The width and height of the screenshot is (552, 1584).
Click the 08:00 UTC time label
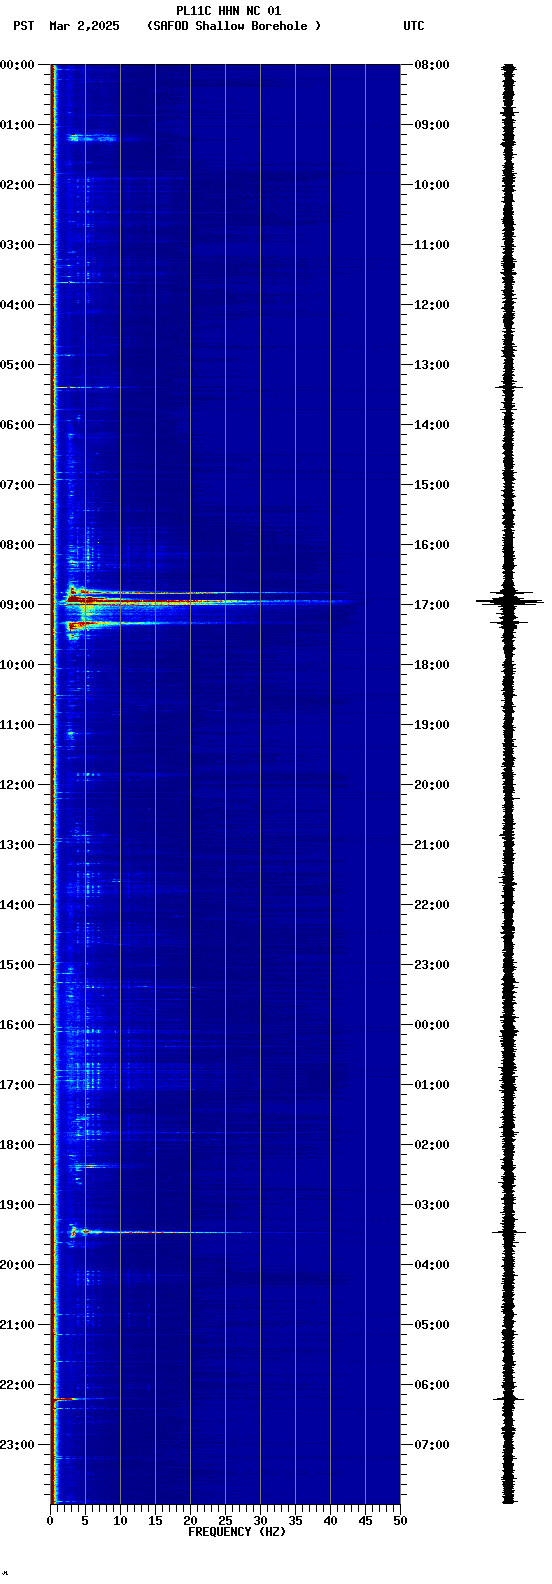coord(432,65)
